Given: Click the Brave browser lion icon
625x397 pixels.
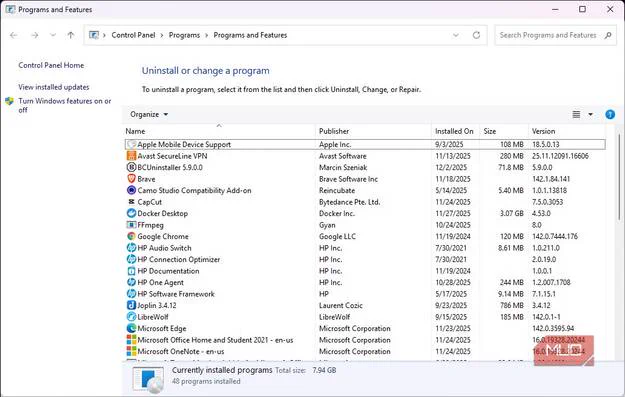Looking at the screenshot, I should coord(132,179).
